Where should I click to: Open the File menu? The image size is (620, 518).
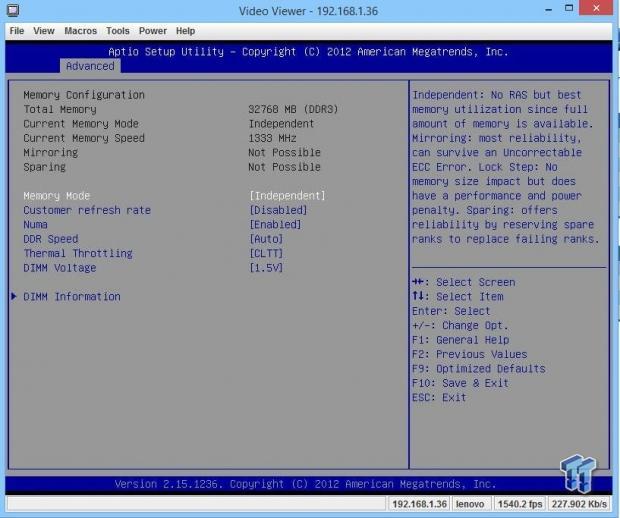17,31
